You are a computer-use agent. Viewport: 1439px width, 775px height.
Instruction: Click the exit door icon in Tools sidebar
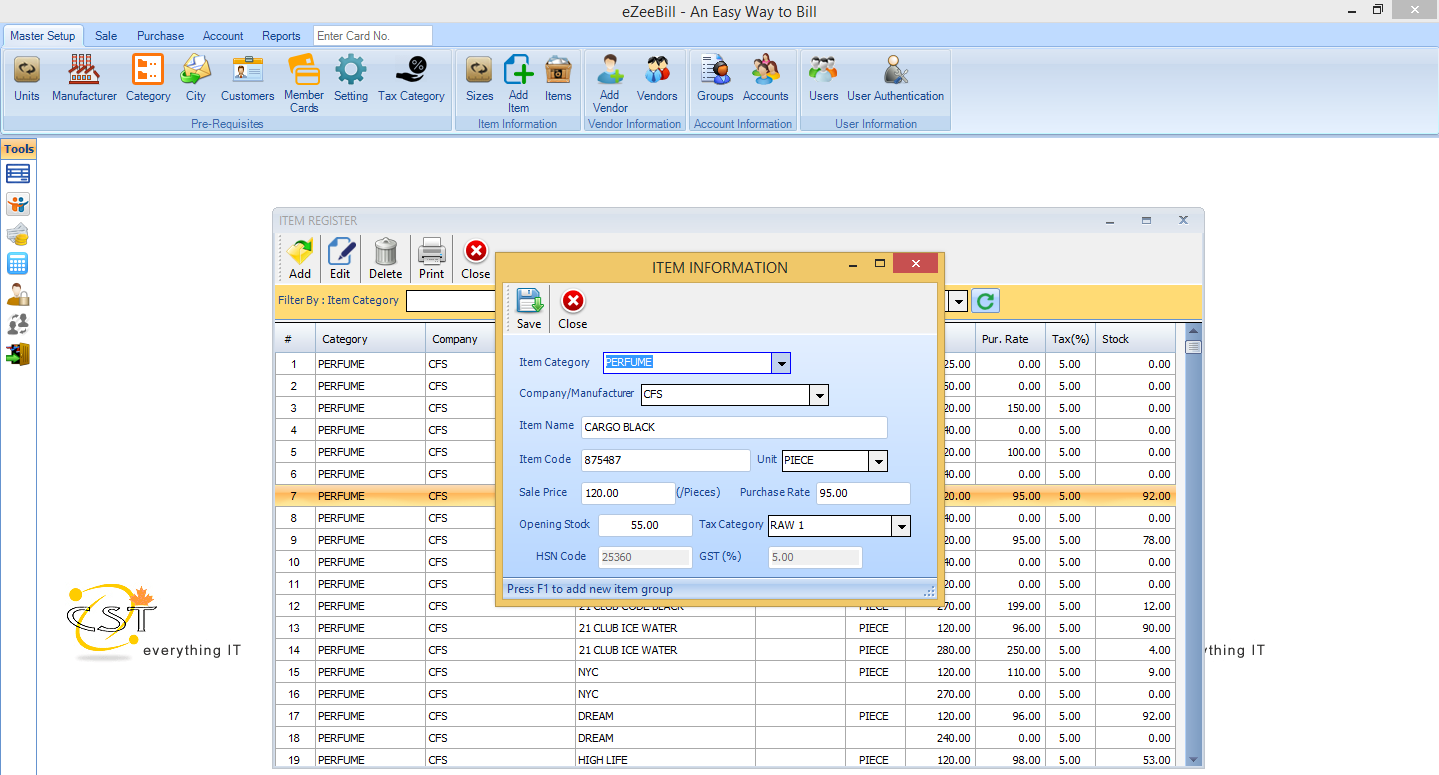point(17,354)
